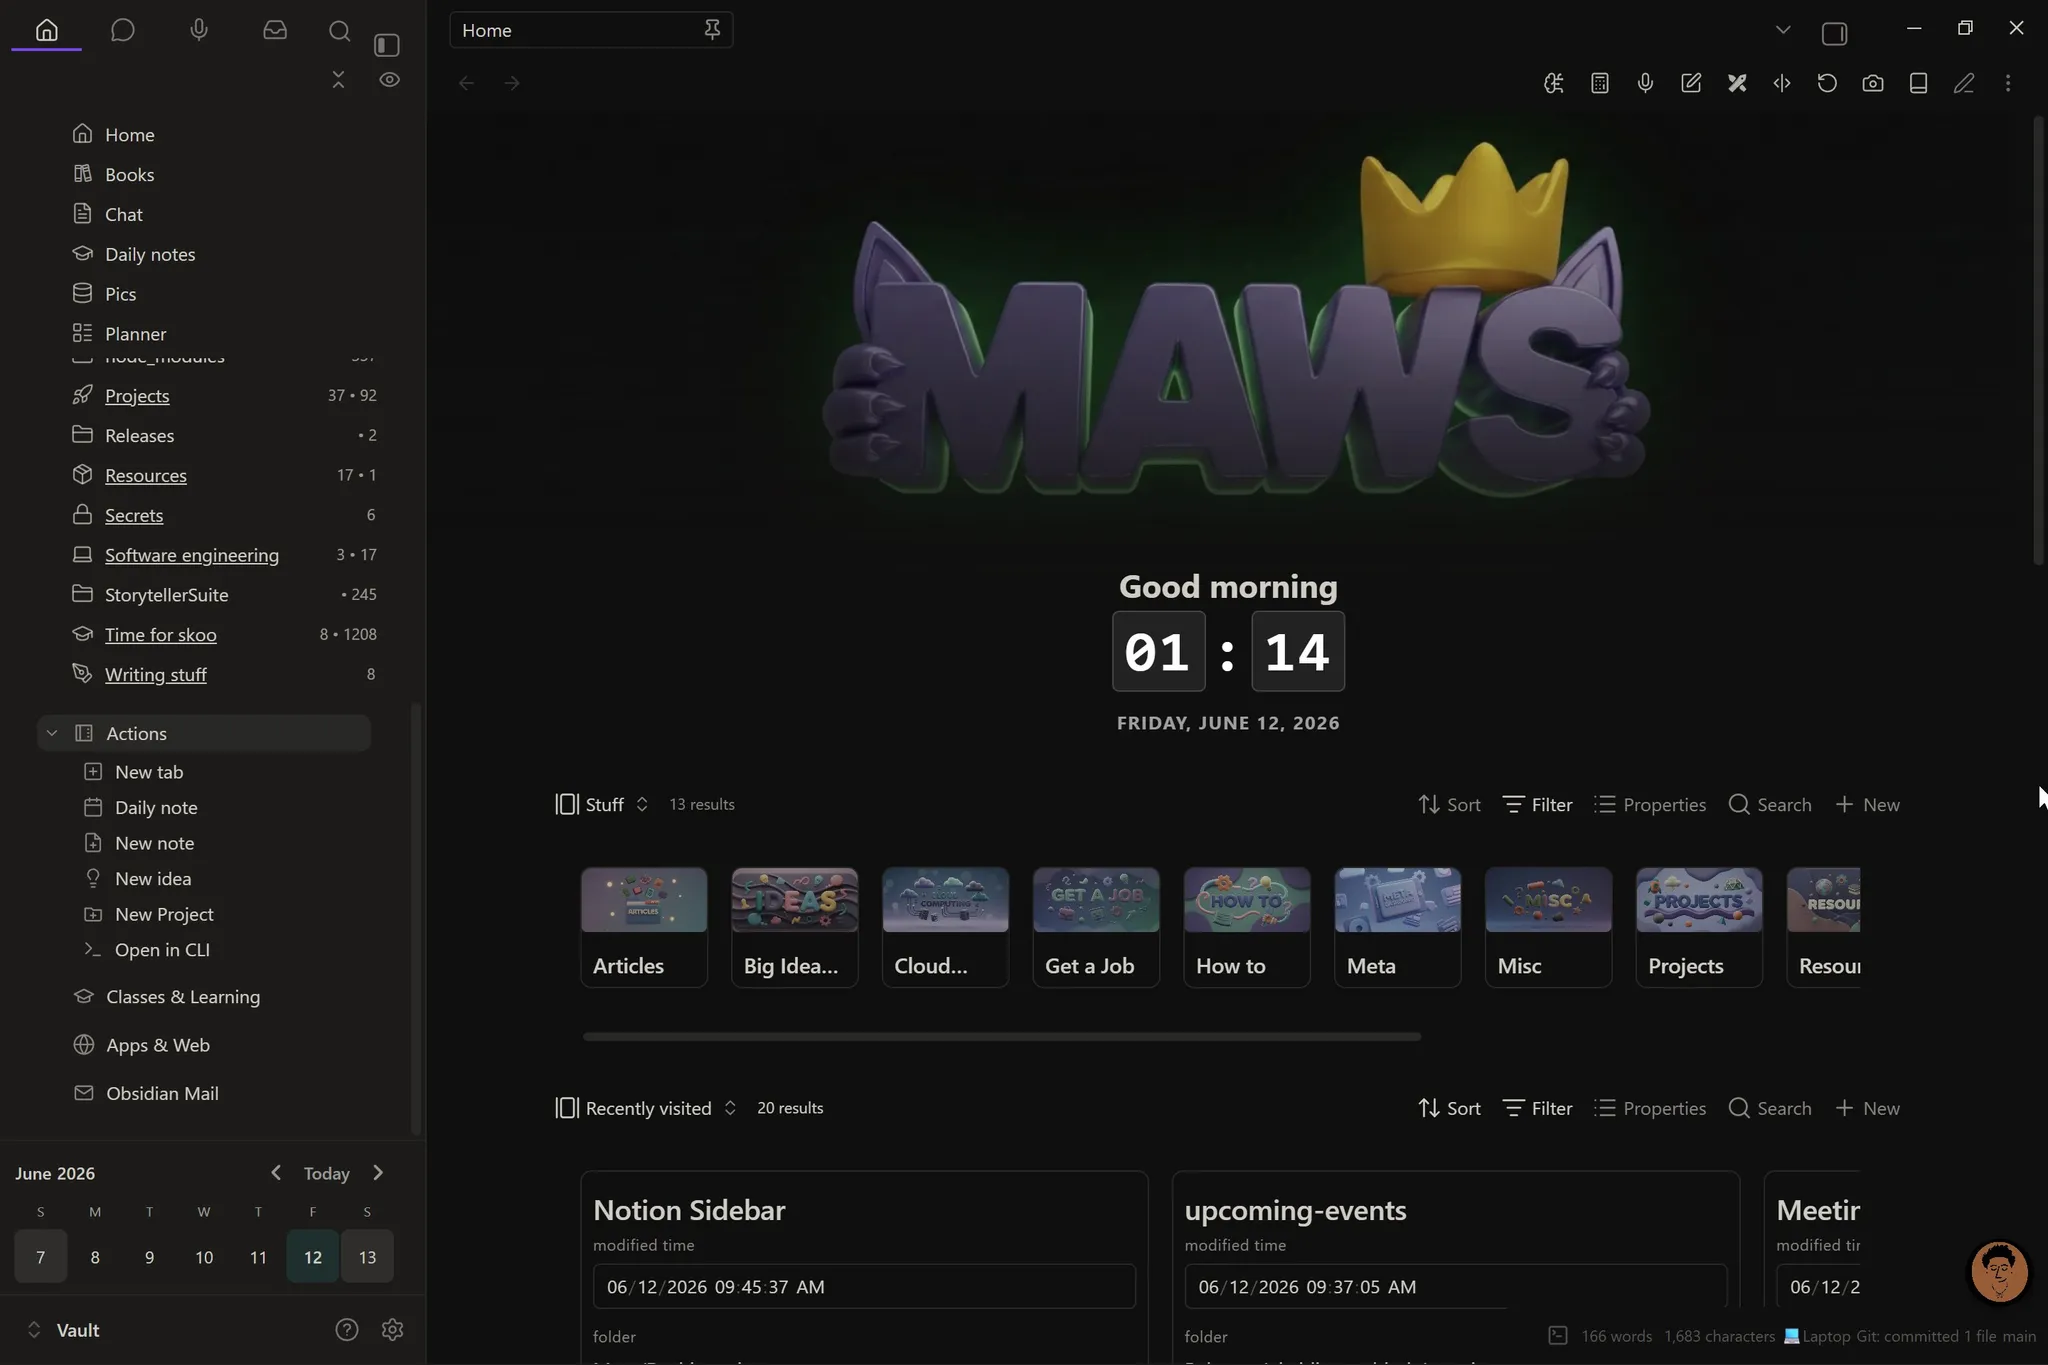Click the New tab action

[x=148, y=772]
